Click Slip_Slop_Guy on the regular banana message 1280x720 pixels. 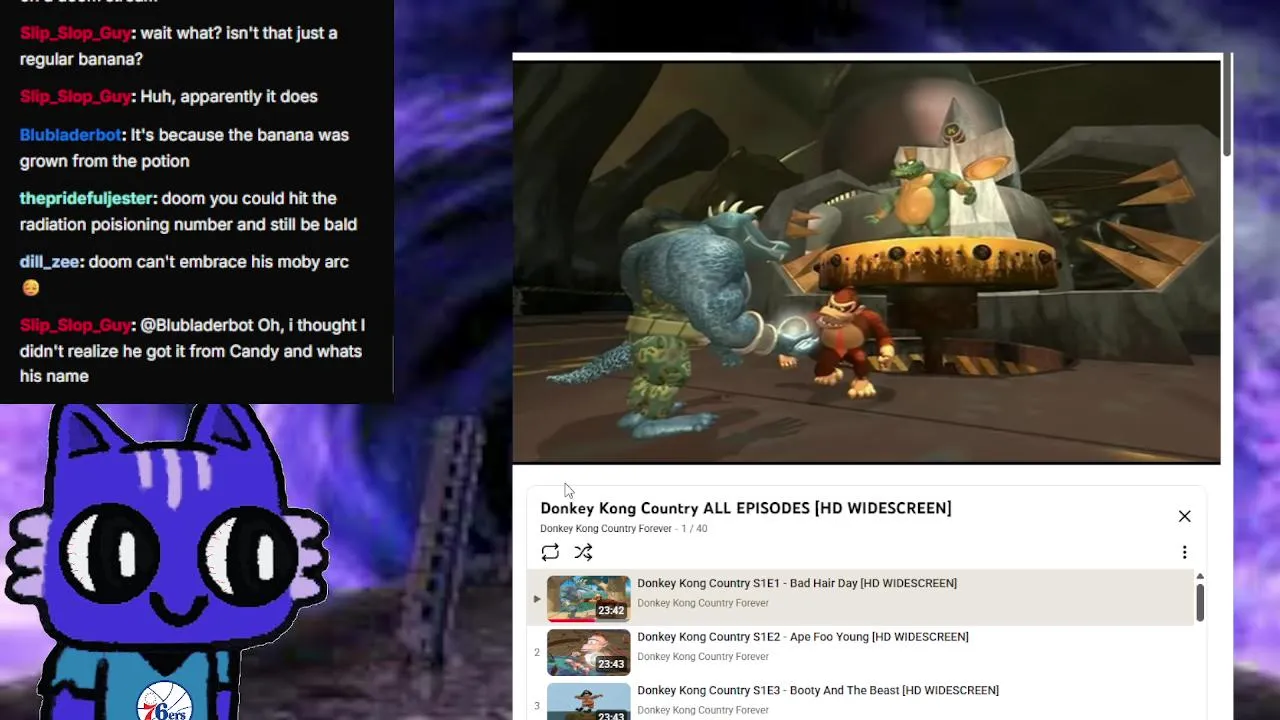click(75, 34)
